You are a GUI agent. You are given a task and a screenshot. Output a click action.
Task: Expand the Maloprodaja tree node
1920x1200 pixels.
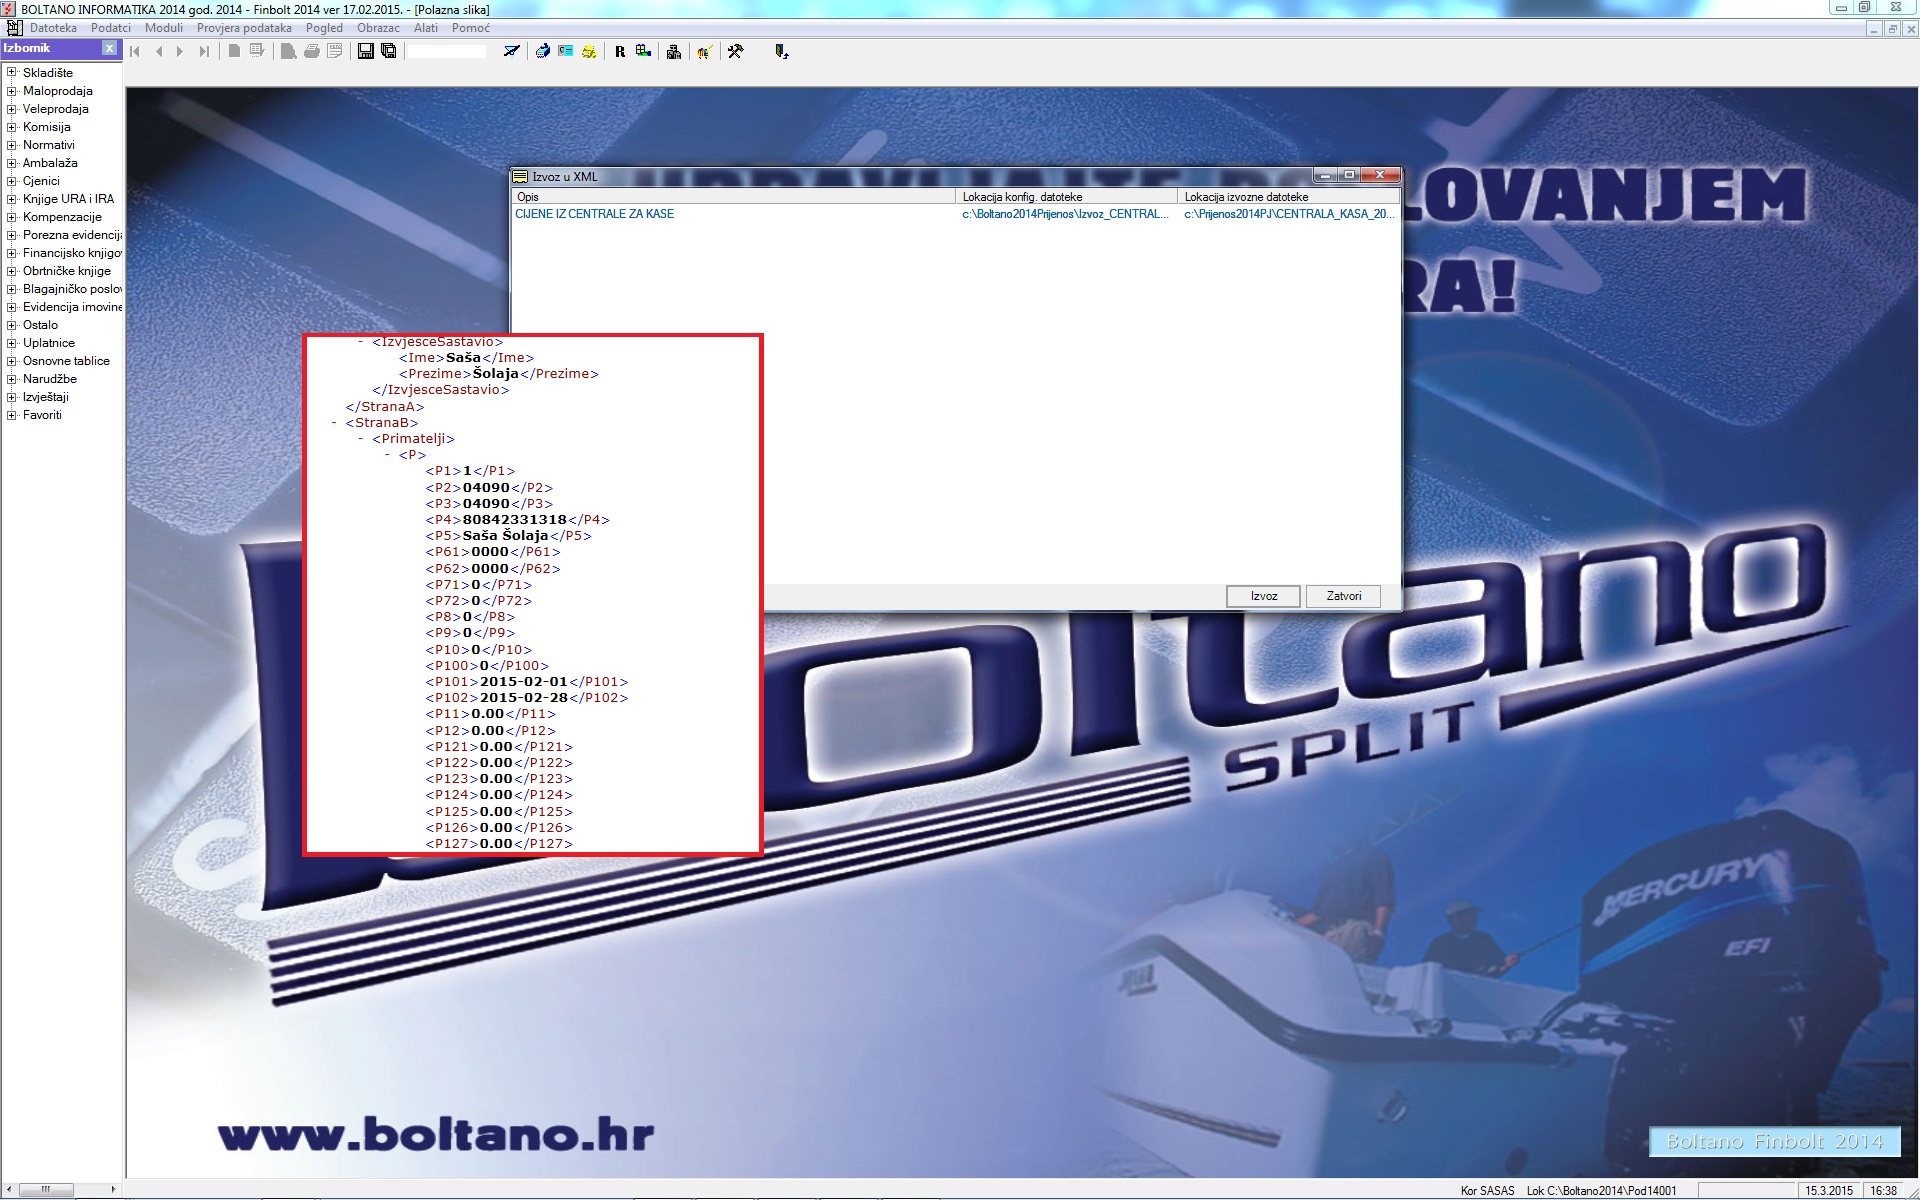pyautogui.click(x=12, y=90)
